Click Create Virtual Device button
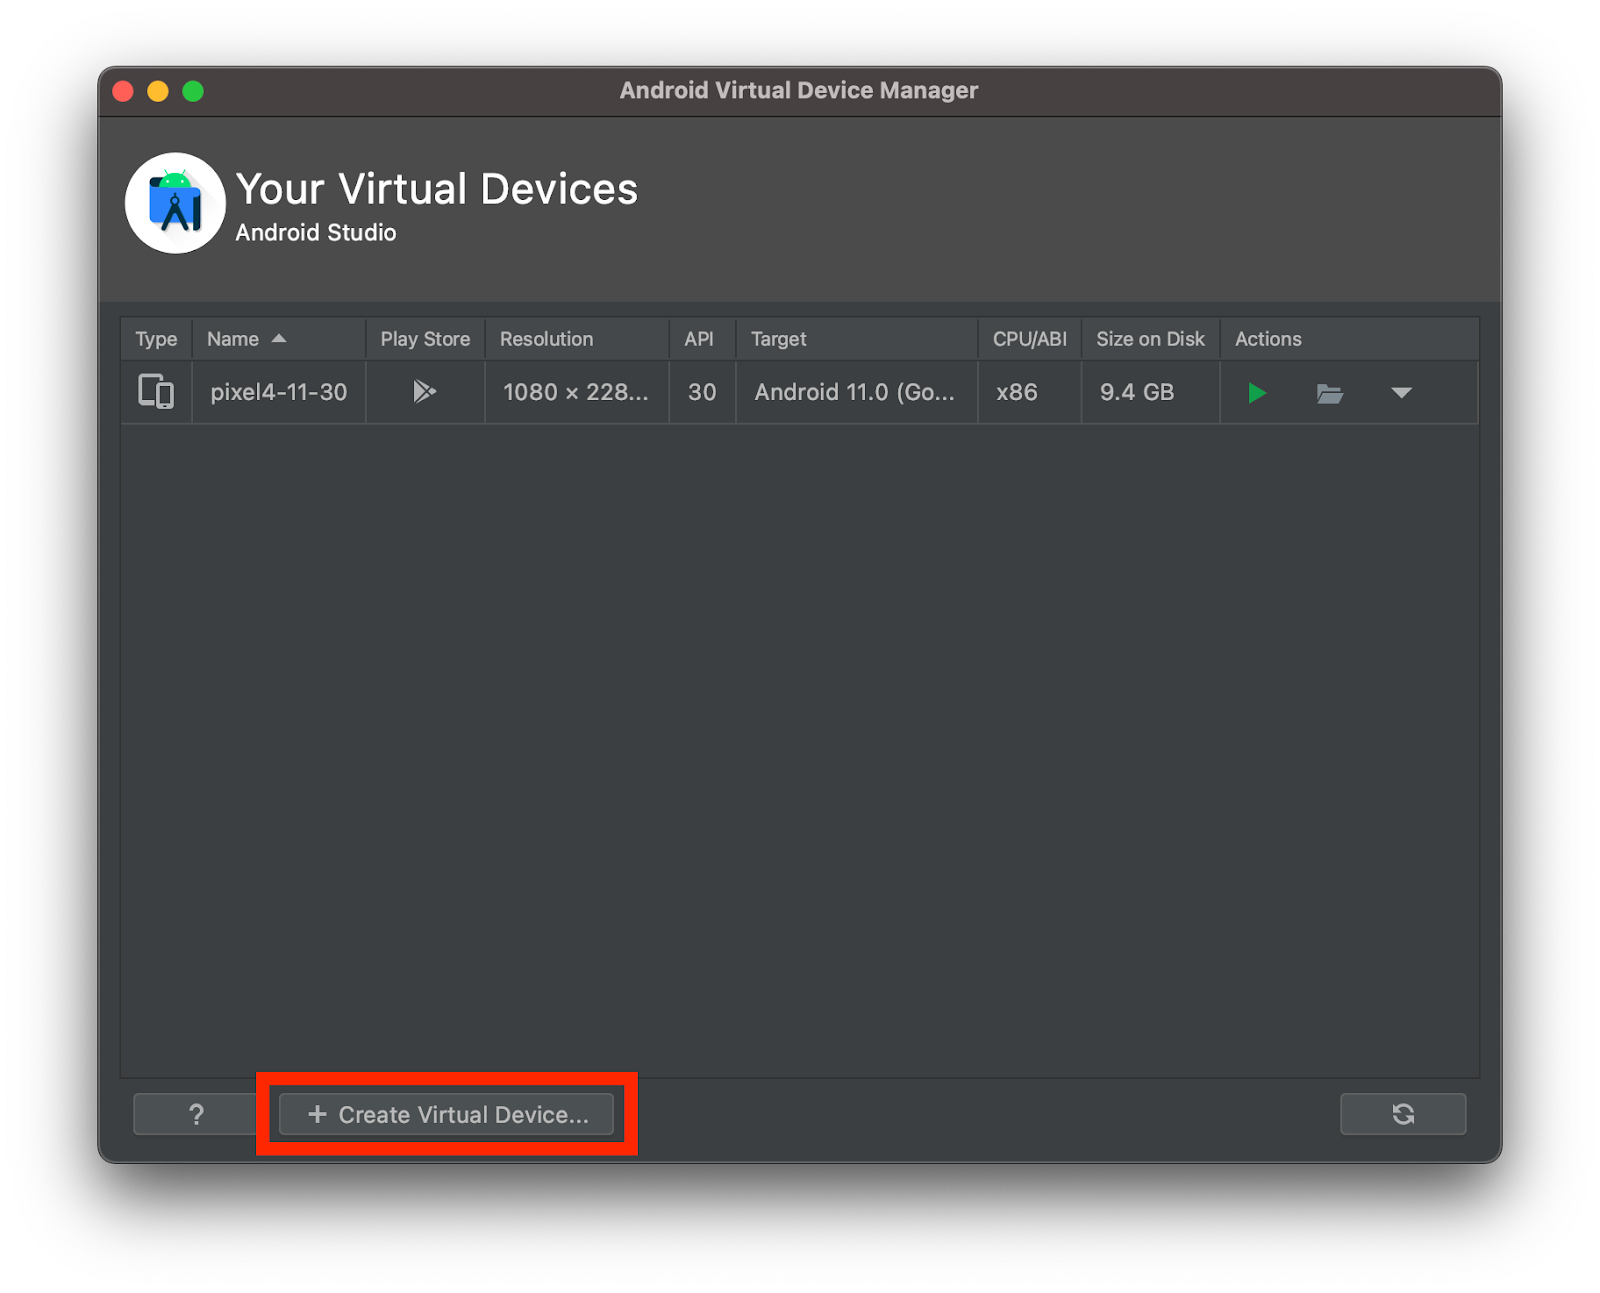The image size is (1600, 1293). (446, 1114)
